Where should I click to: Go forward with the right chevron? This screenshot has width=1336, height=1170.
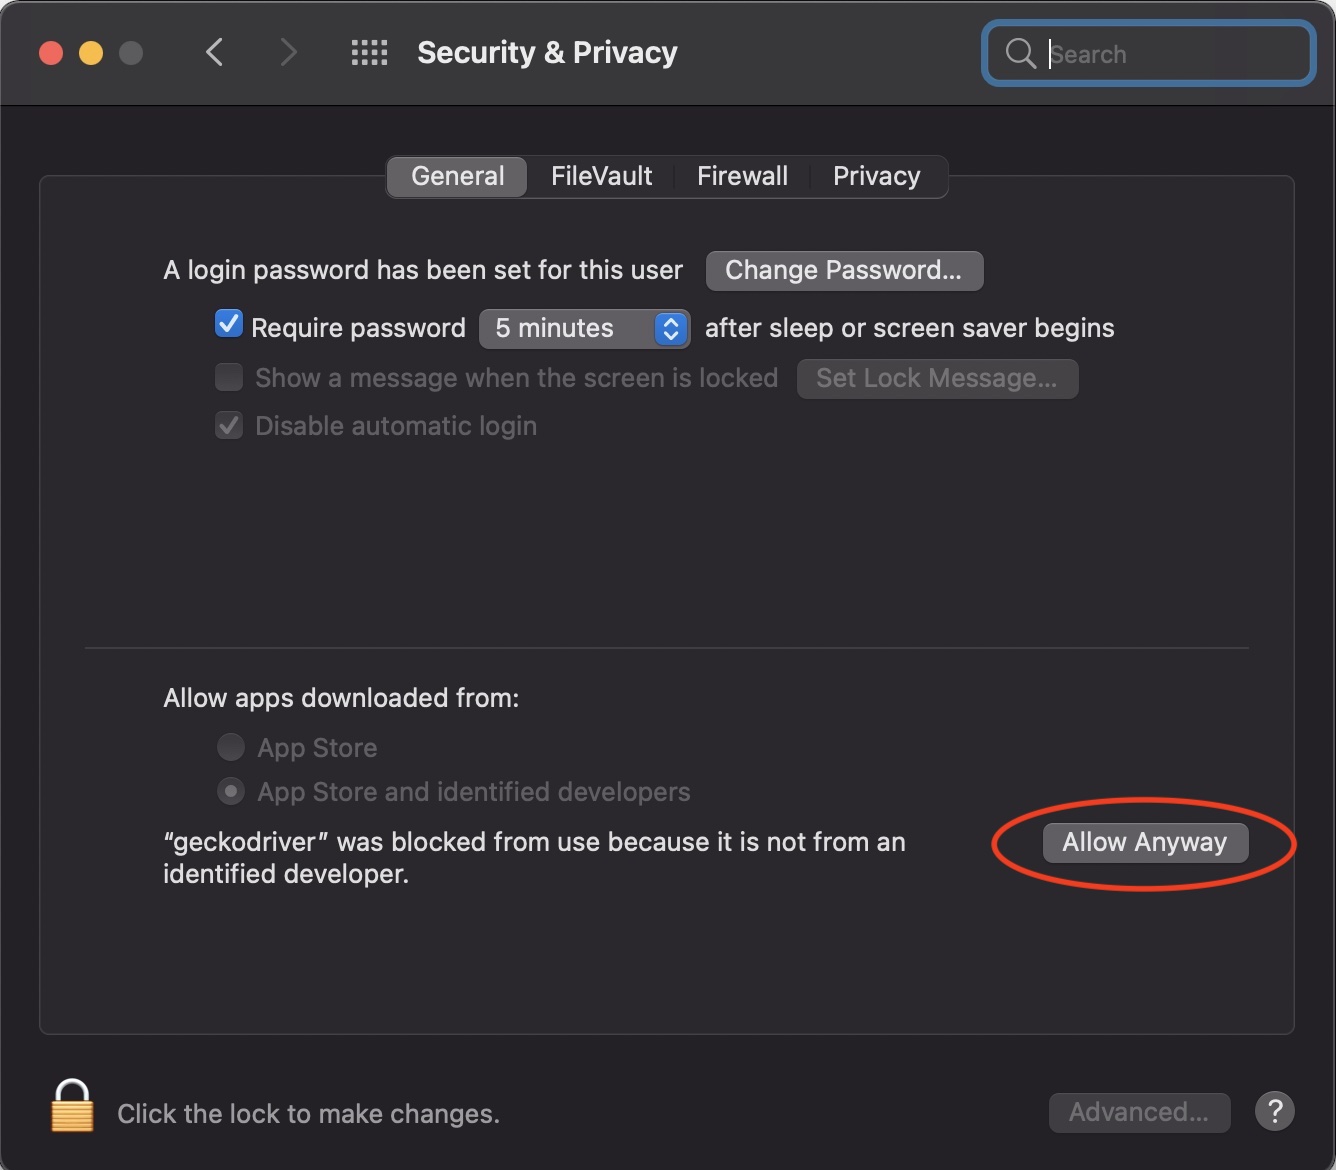pos(288,52)
